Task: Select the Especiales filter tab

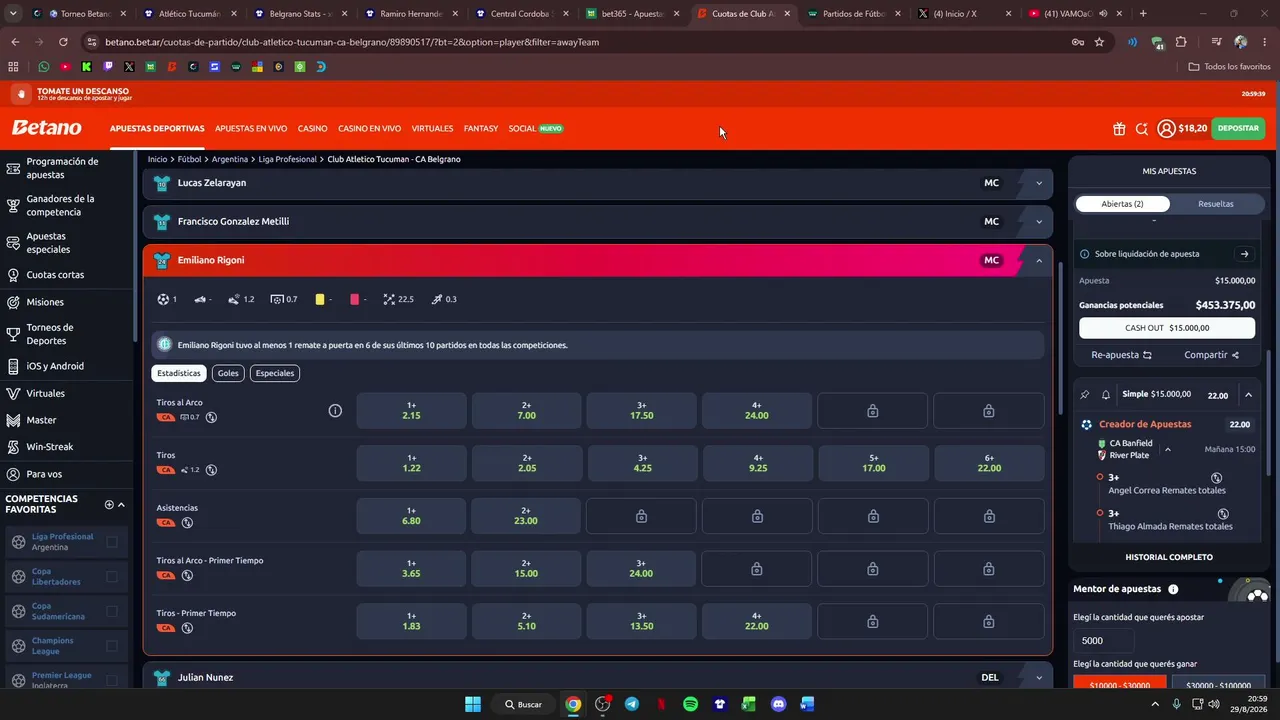Action: [275, 373]
